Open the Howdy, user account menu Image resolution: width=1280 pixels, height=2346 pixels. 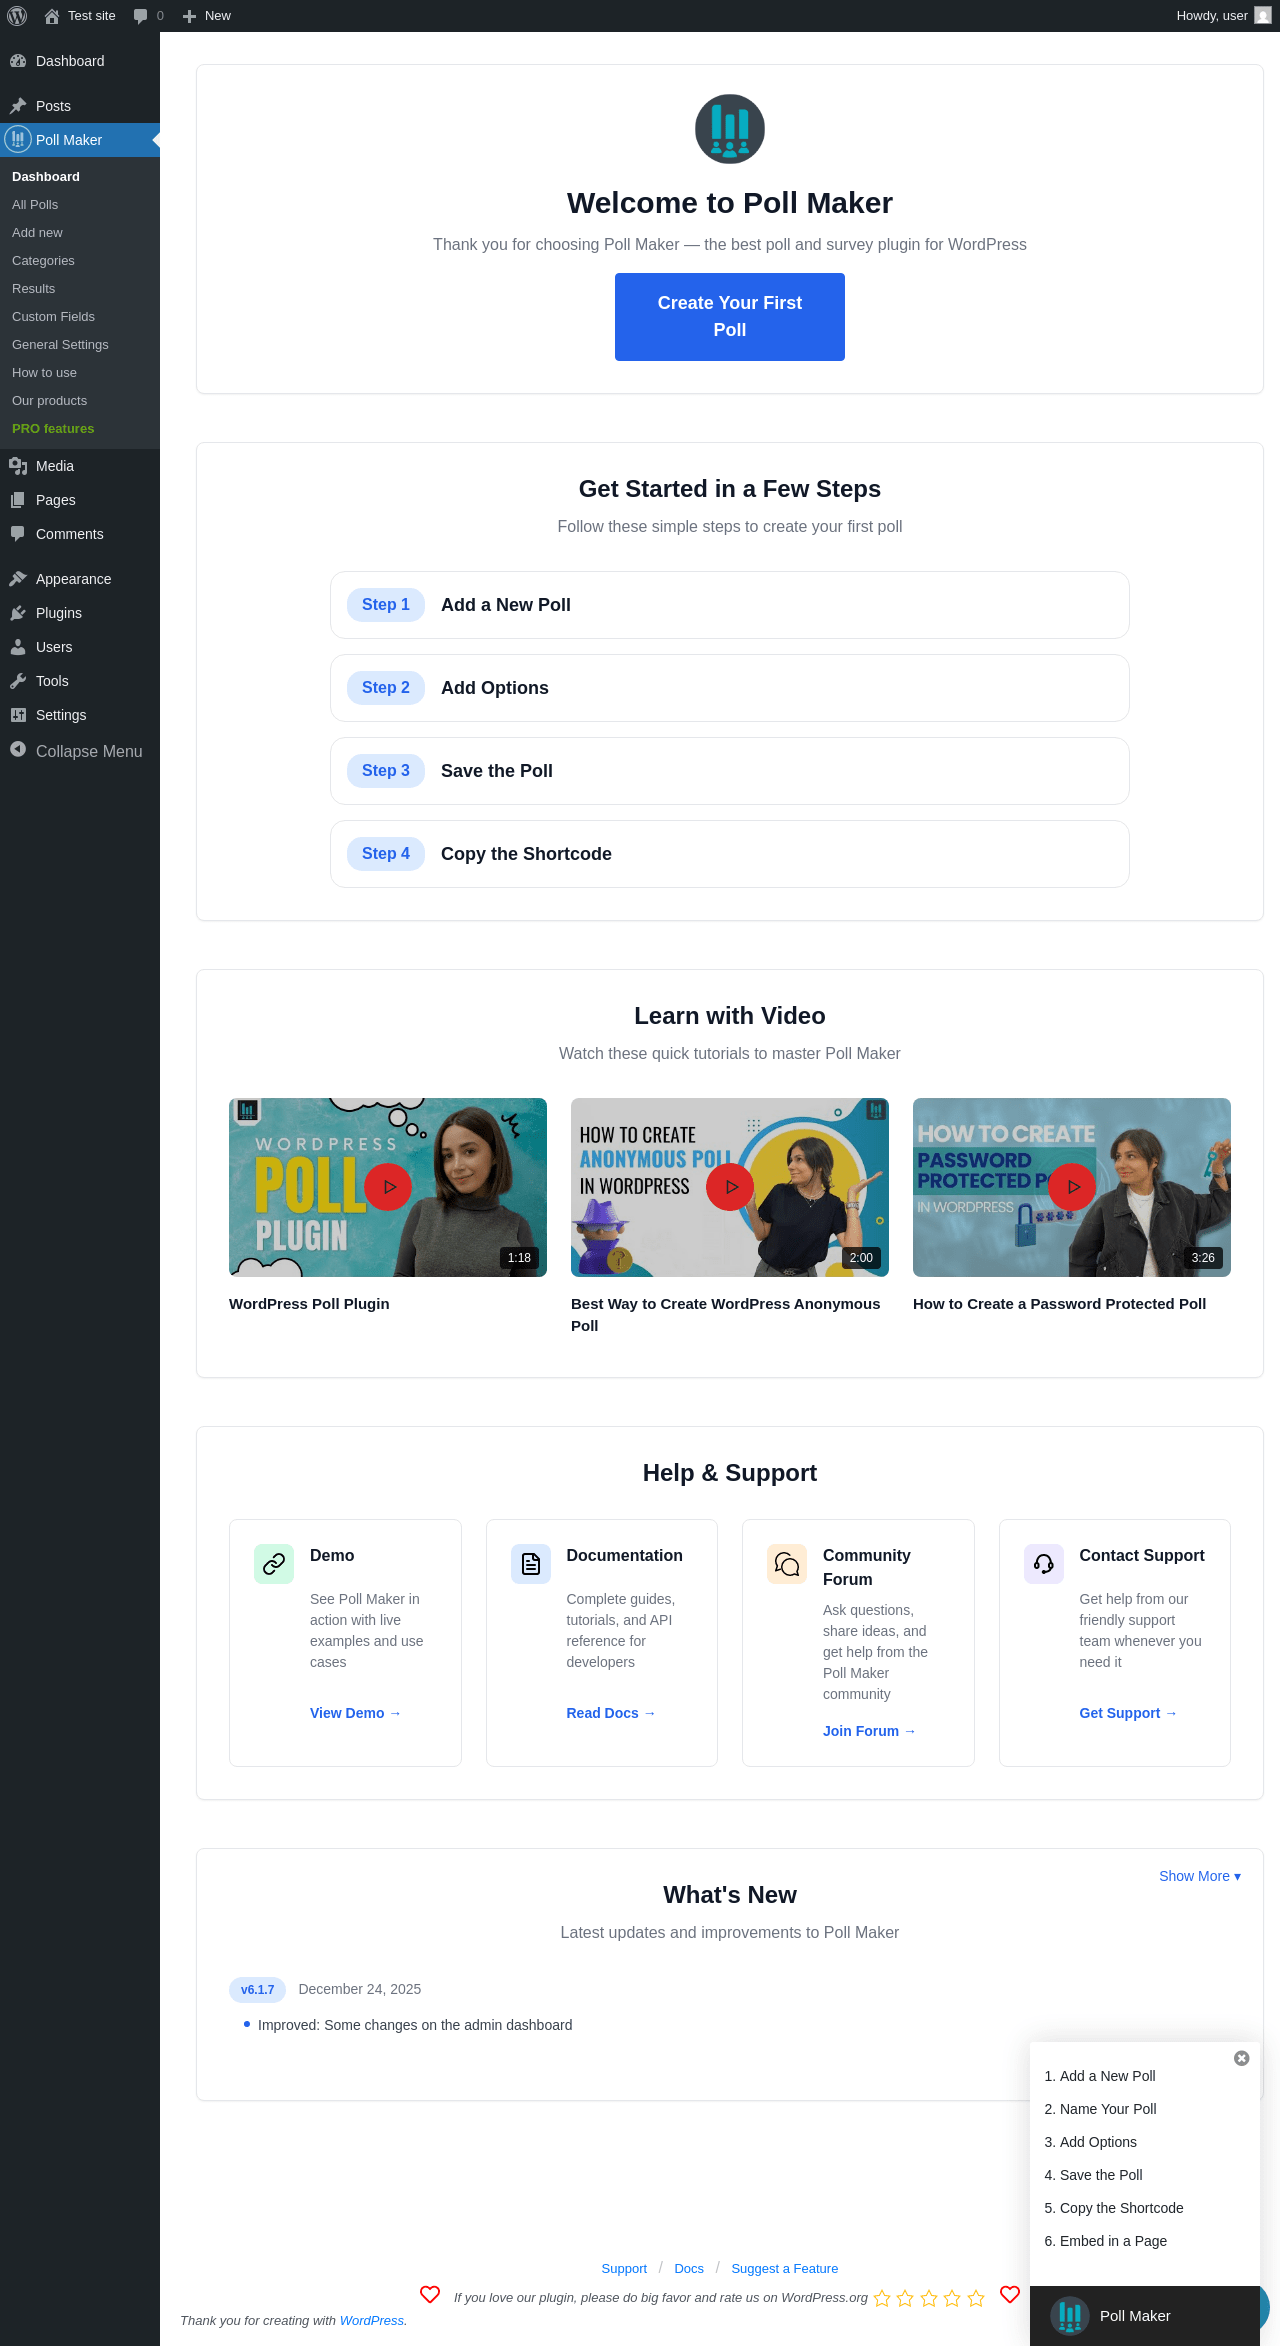[1224, 16]
